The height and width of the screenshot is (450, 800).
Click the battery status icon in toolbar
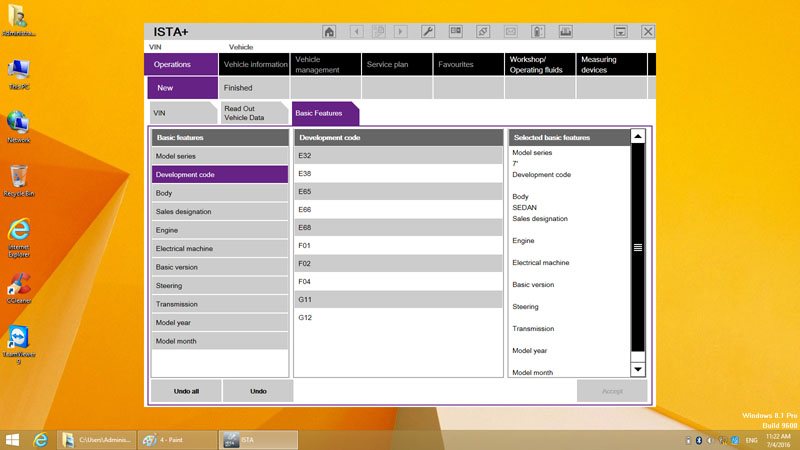[x=538, y=32]
